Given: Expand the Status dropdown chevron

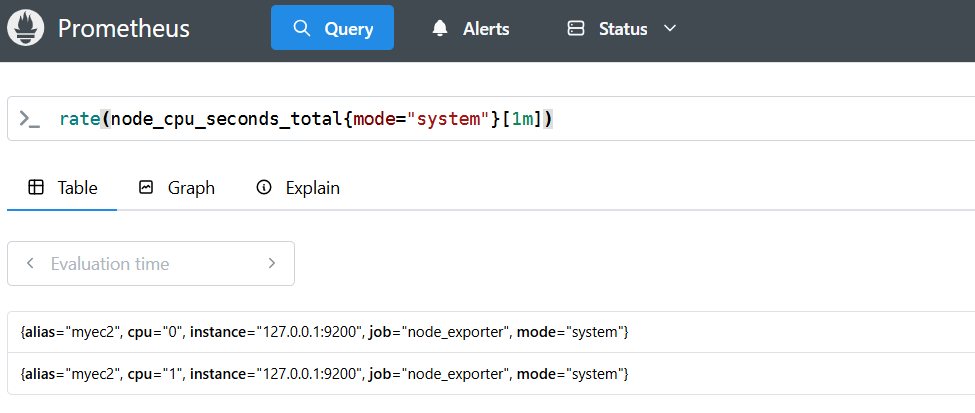Looking at the screenshot, I should [670, 29].
